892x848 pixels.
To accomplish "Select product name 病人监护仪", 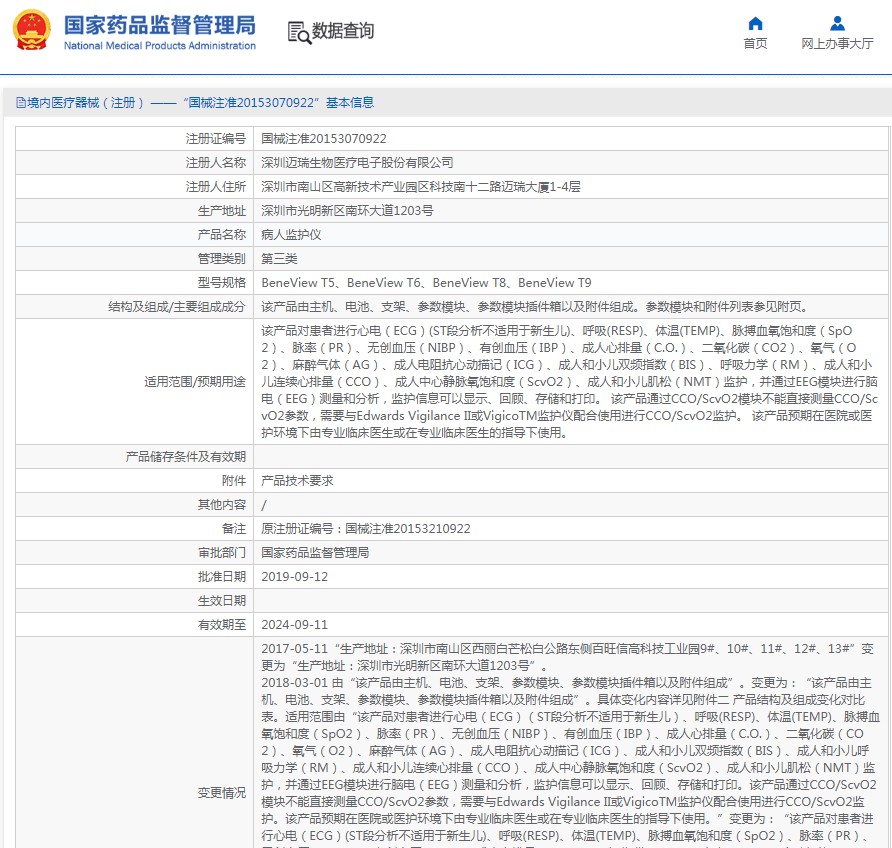I will (x=291, y=234).
